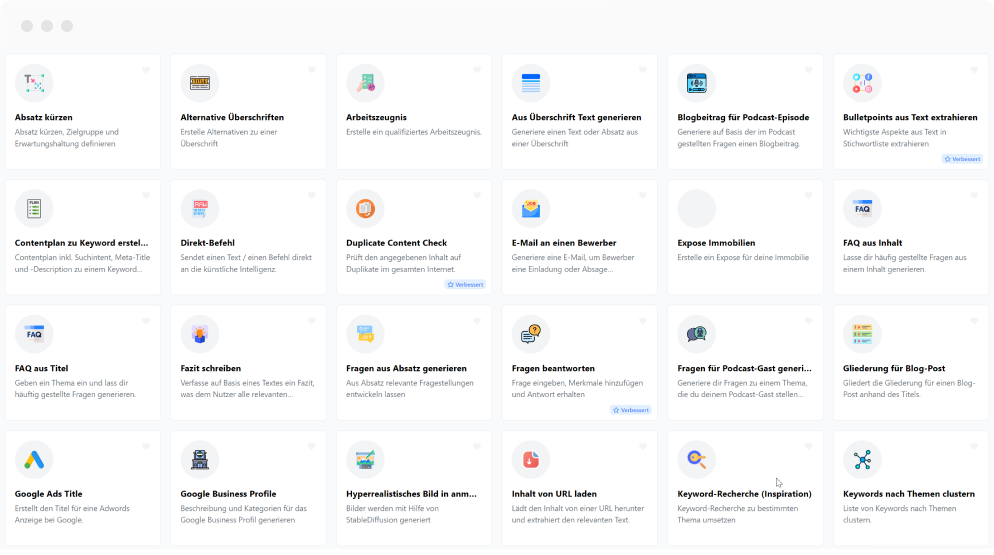Click the Google Business Profile icon
The height and width of the screenshot is (555, 994).
(200, 460)
